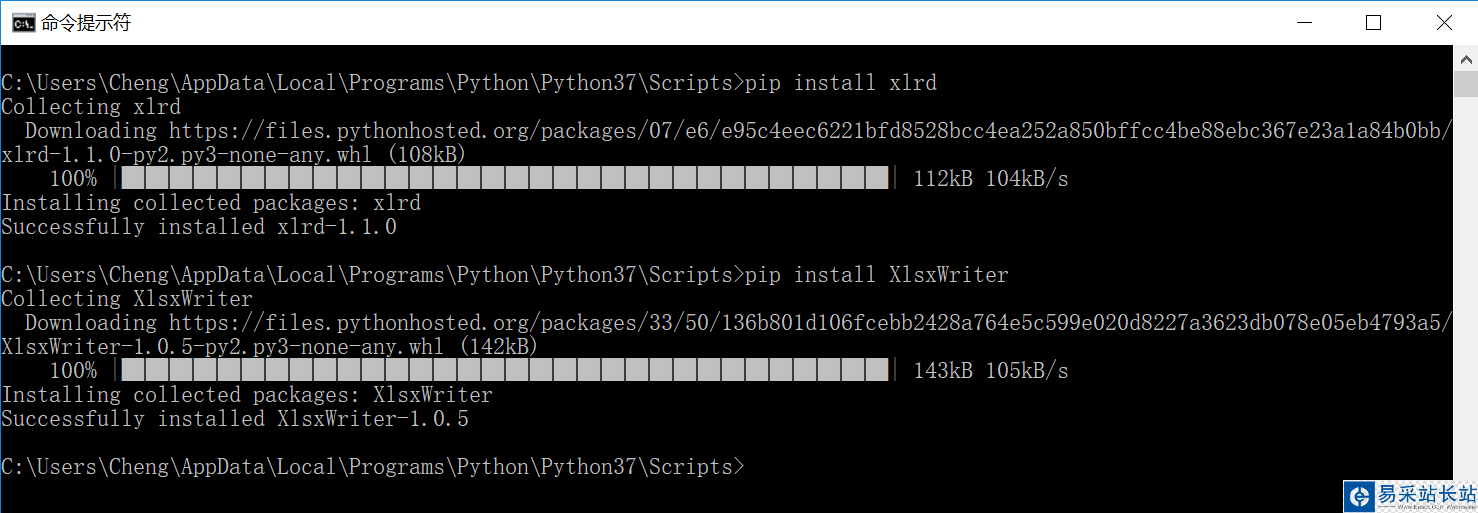Minimize the command prompt window
Image resolution: width=1478 pixels, height=513 pixels.
click(1303, 22)
